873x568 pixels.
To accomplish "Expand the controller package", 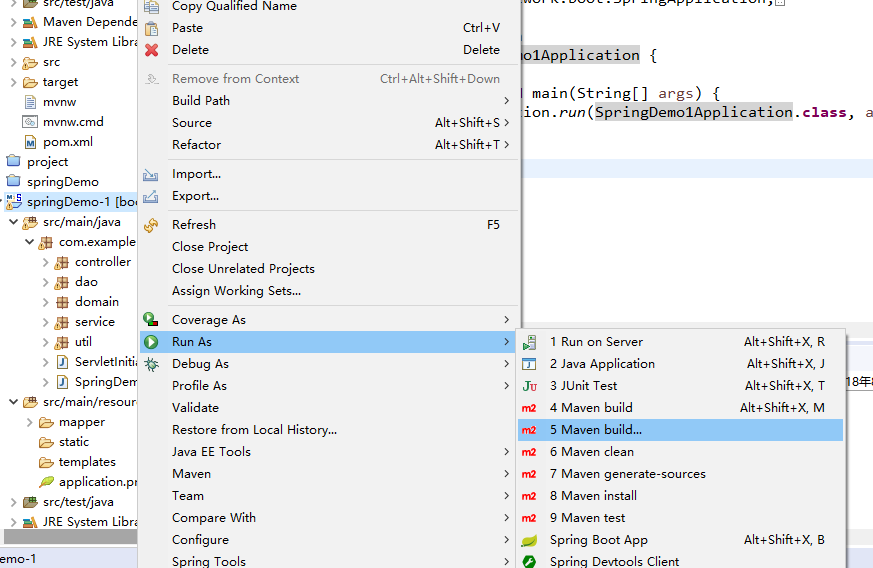I will pyautogui.click(x=46, y=262).
